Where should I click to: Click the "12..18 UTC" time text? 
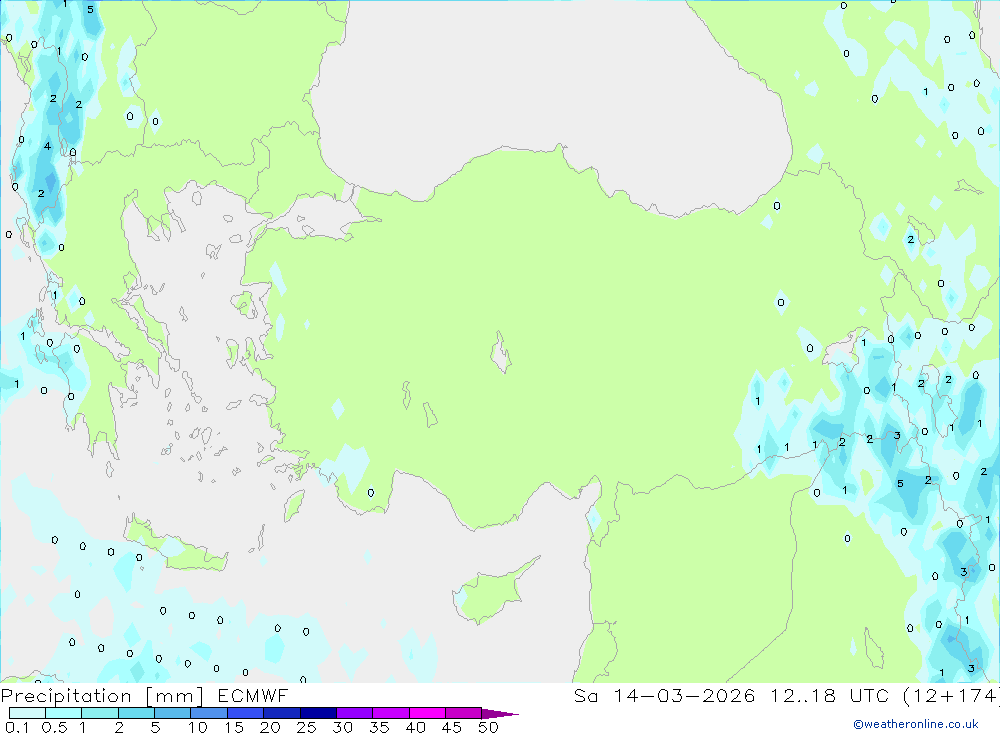click(829, 695)
